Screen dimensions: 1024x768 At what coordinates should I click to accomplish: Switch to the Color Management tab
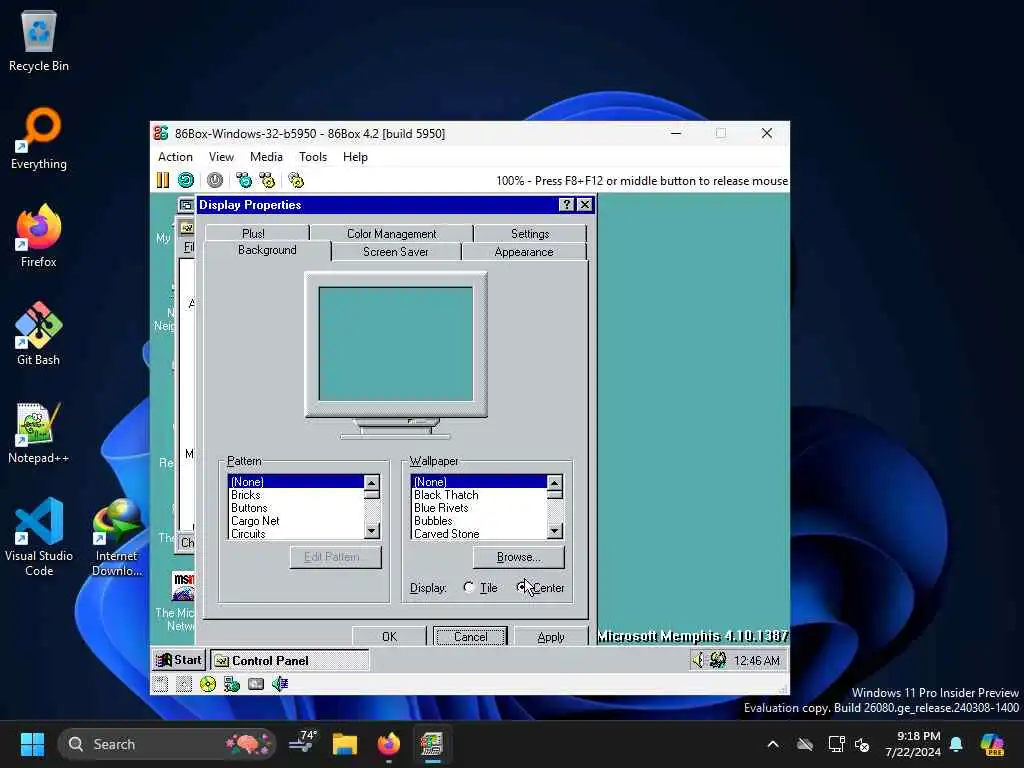pos(391,233)
